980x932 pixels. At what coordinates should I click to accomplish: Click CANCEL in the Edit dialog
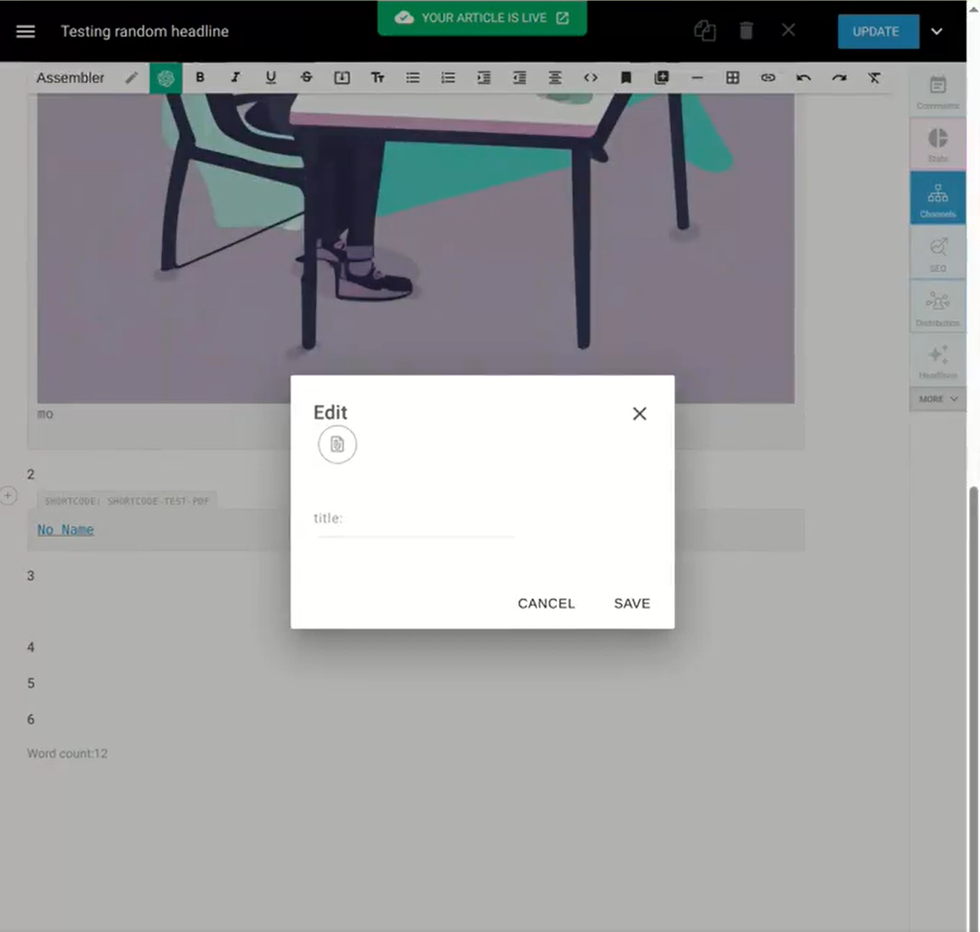point(546,603)
